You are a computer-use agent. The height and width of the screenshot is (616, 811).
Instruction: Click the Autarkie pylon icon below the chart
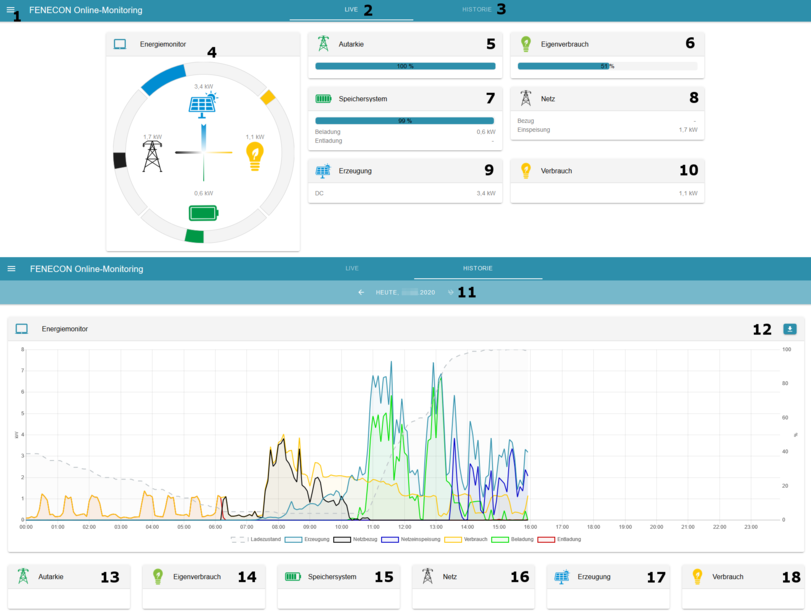point(23,576)
